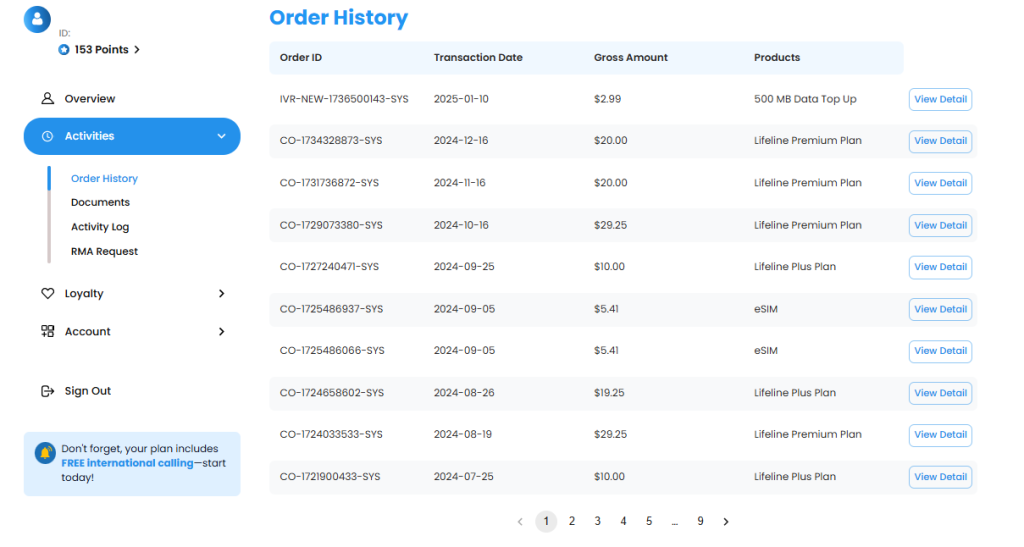Click the bell notification icon in banner
Viewport: 1024px width, 547px height.
coord(45,452)
